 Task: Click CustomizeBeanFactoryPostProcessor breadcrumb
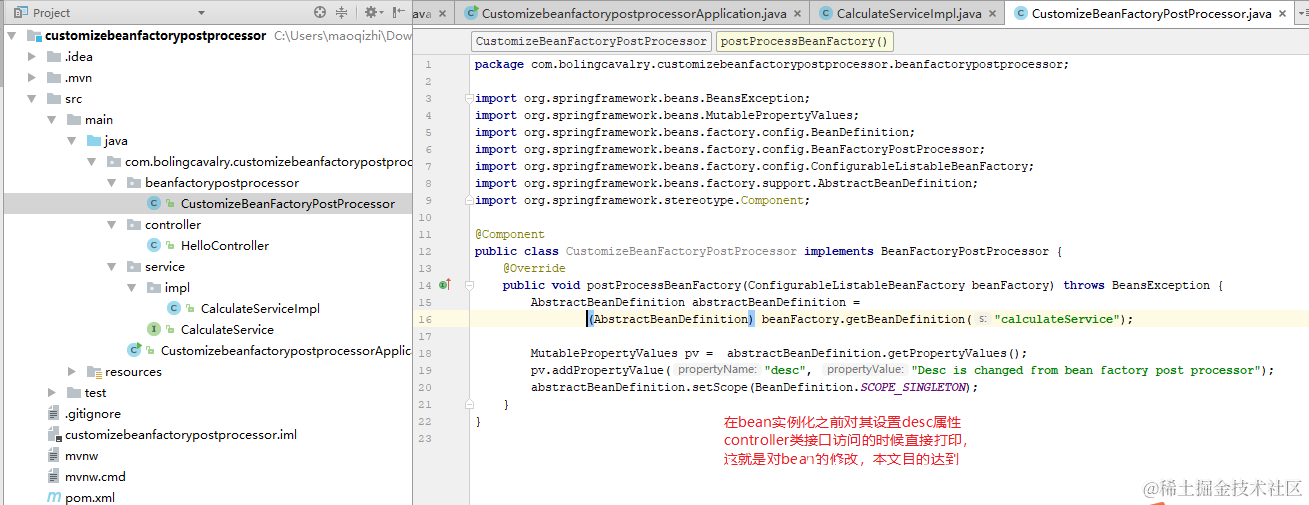click(x=591, y=41)
